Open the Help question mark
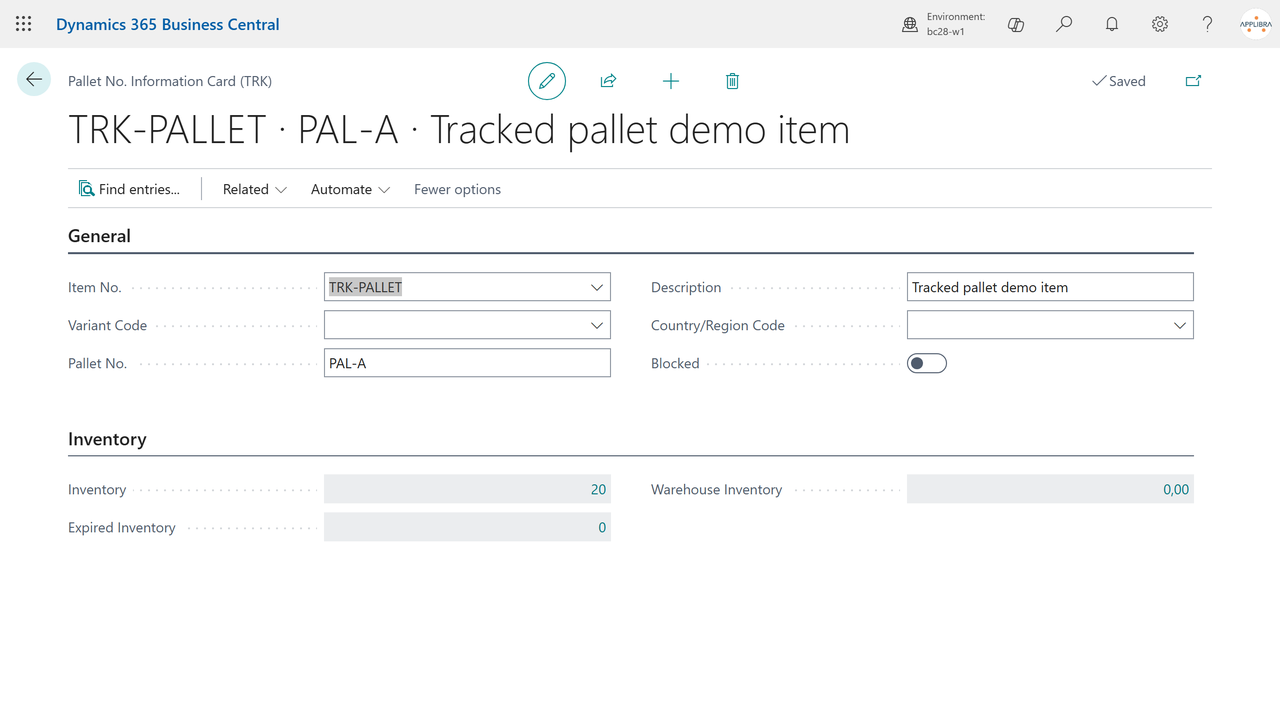The width and height of the screenshot is (1280, 720). pos(1208,24)
